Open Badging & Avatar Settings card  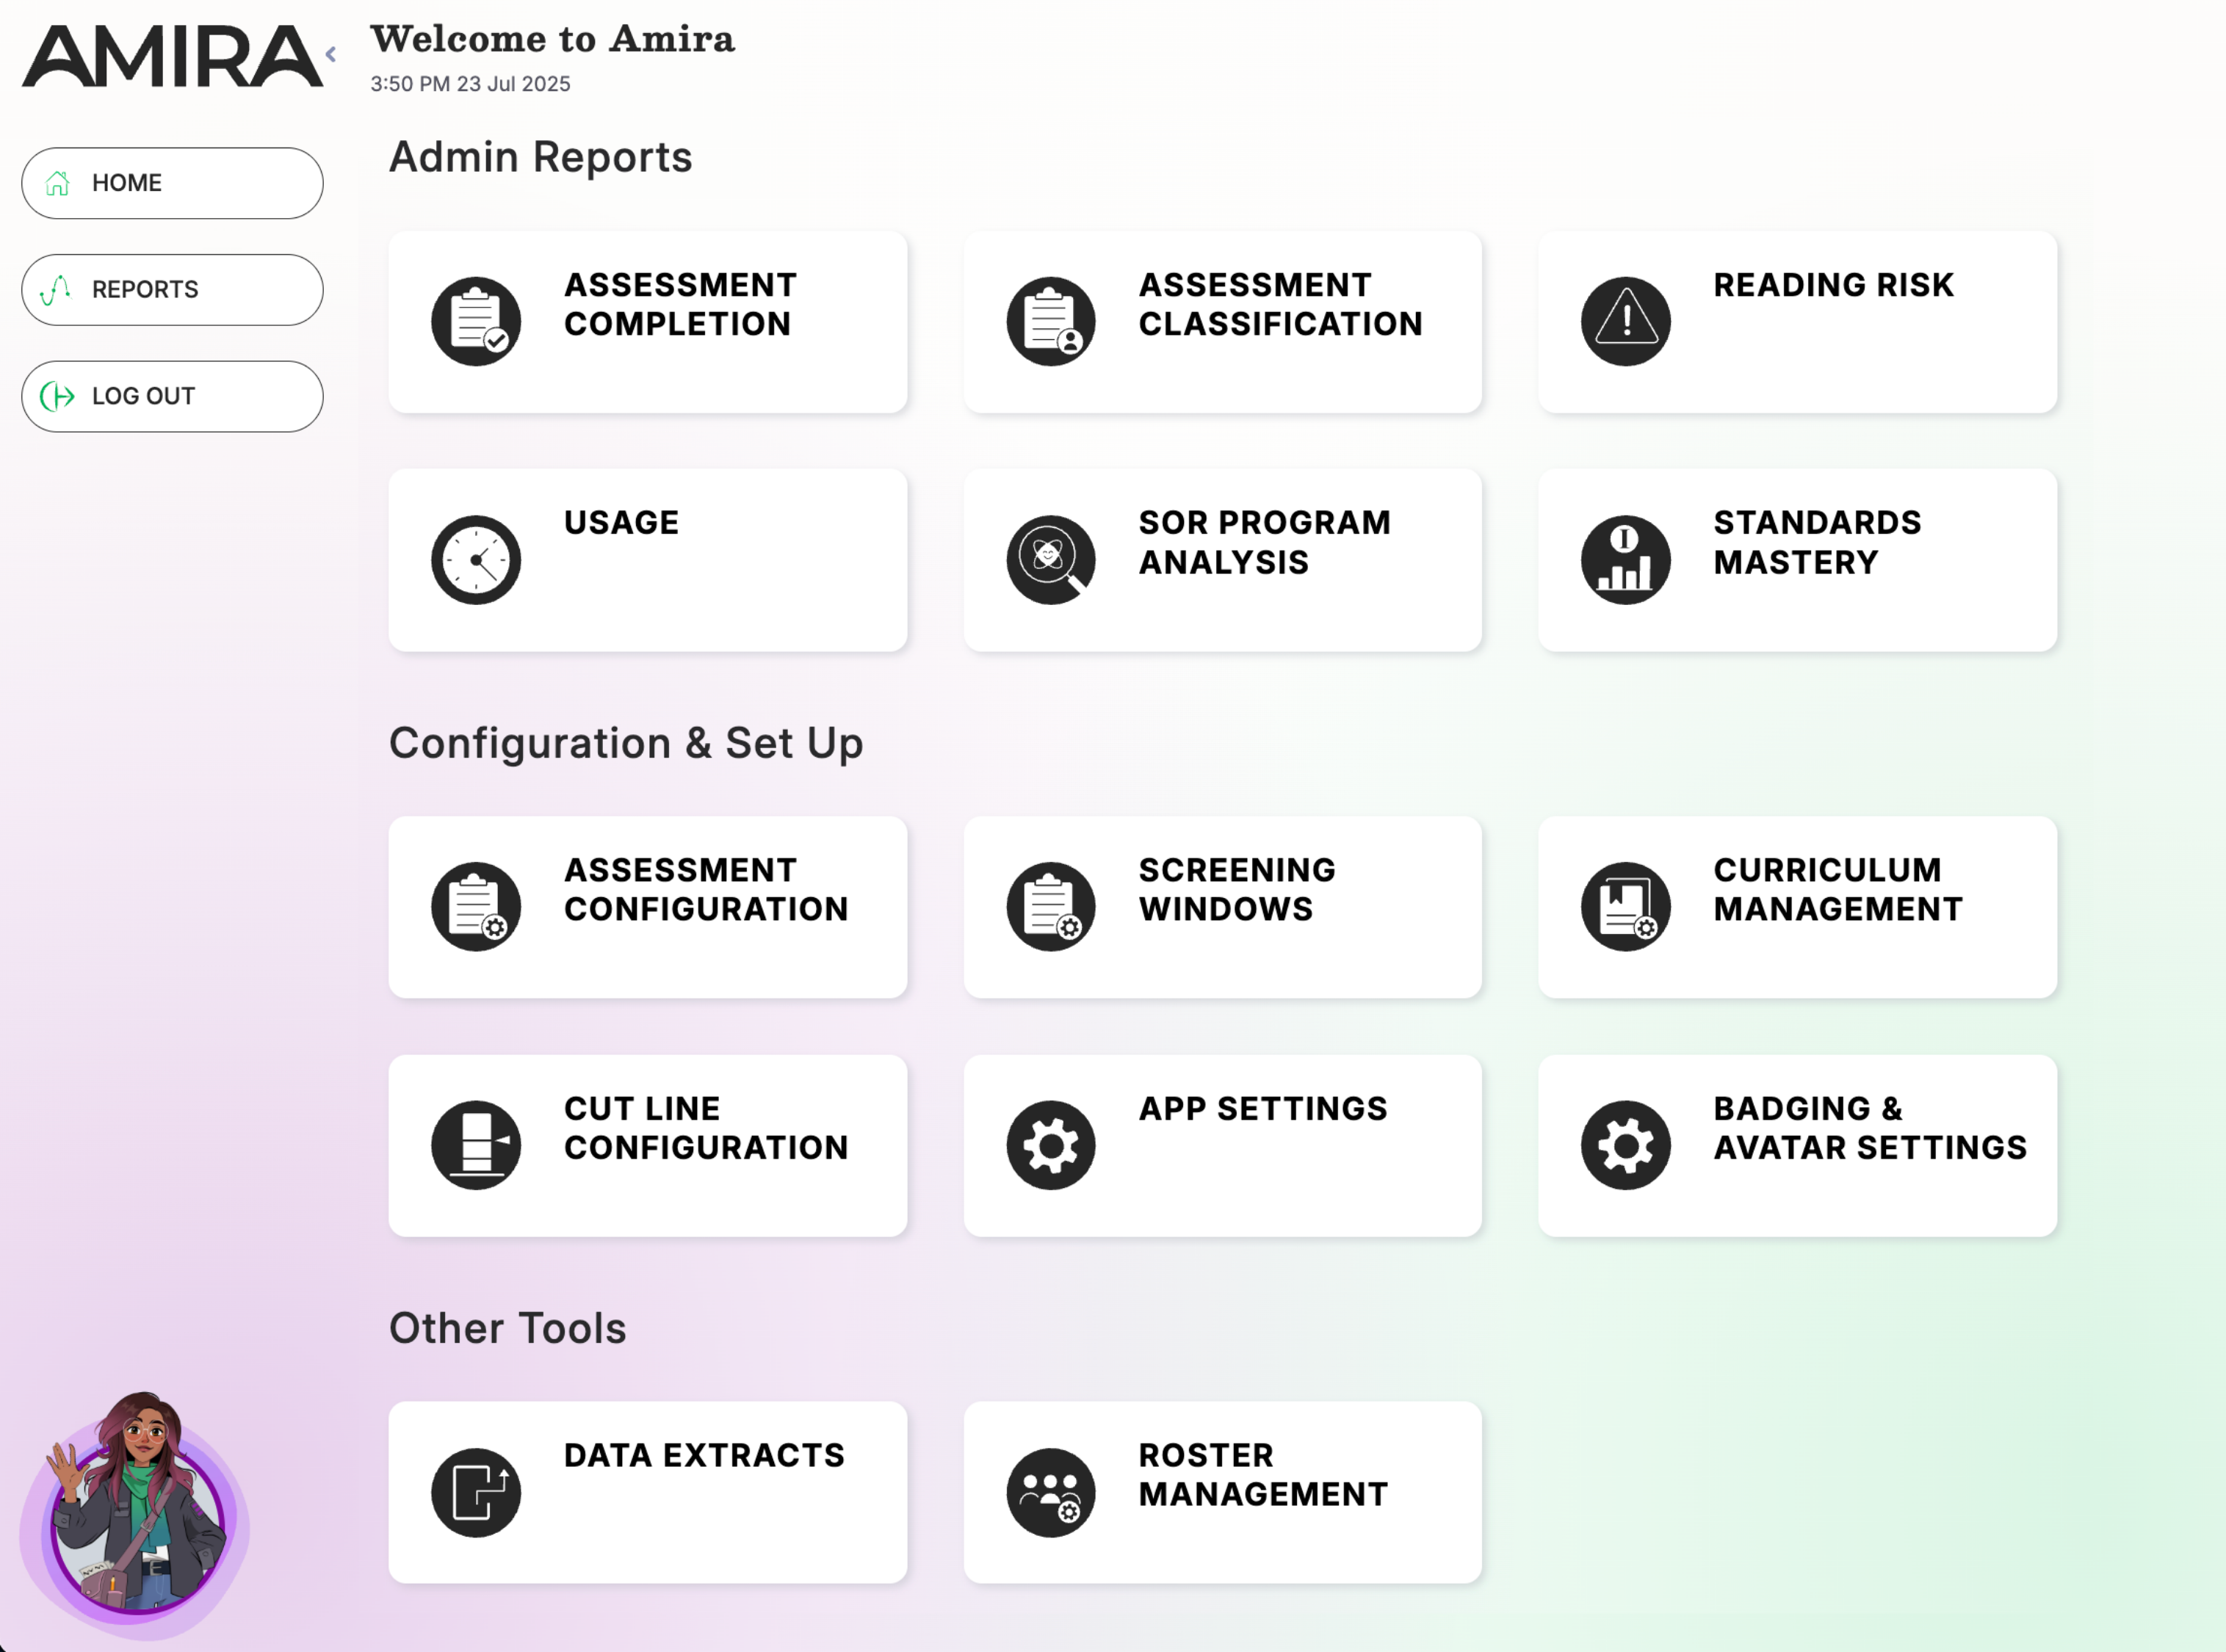pyautogui.click(x=1797, y=1144)
